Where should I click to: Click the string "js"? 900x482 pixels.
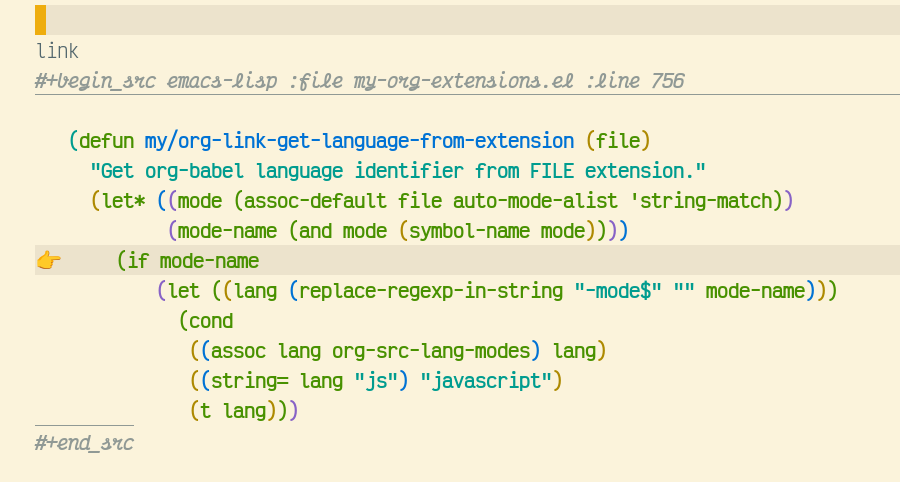coord(376,380)
